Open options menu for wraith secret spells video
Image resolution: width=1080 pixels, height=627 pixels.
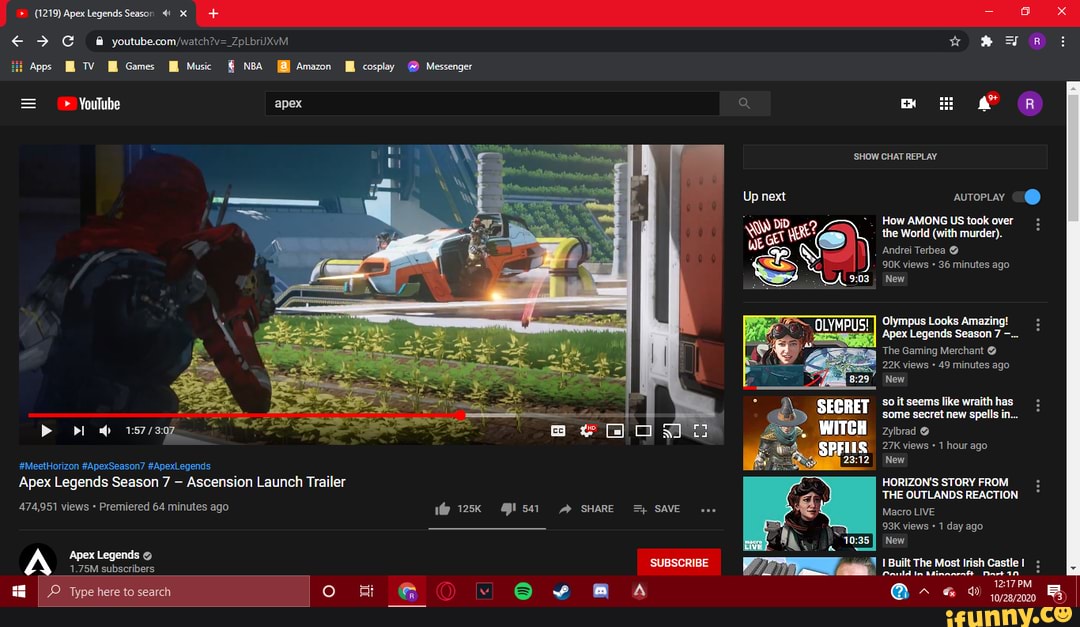tap(1037, 405)
